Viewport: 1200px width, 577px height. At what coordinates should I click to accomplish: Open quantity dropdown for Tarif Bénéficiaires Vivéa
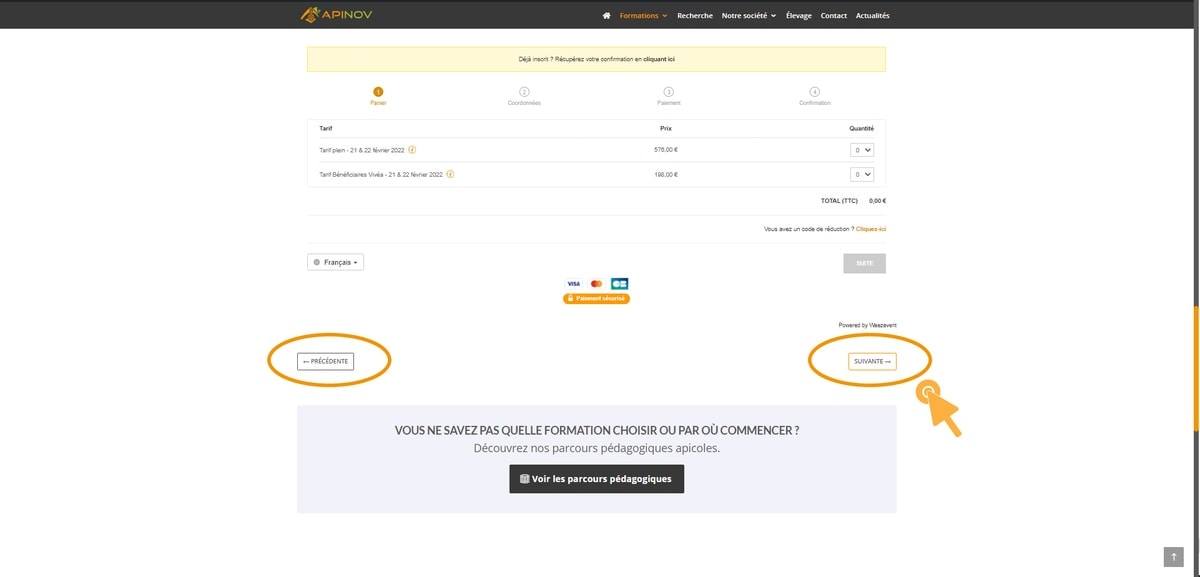[862, 174]
